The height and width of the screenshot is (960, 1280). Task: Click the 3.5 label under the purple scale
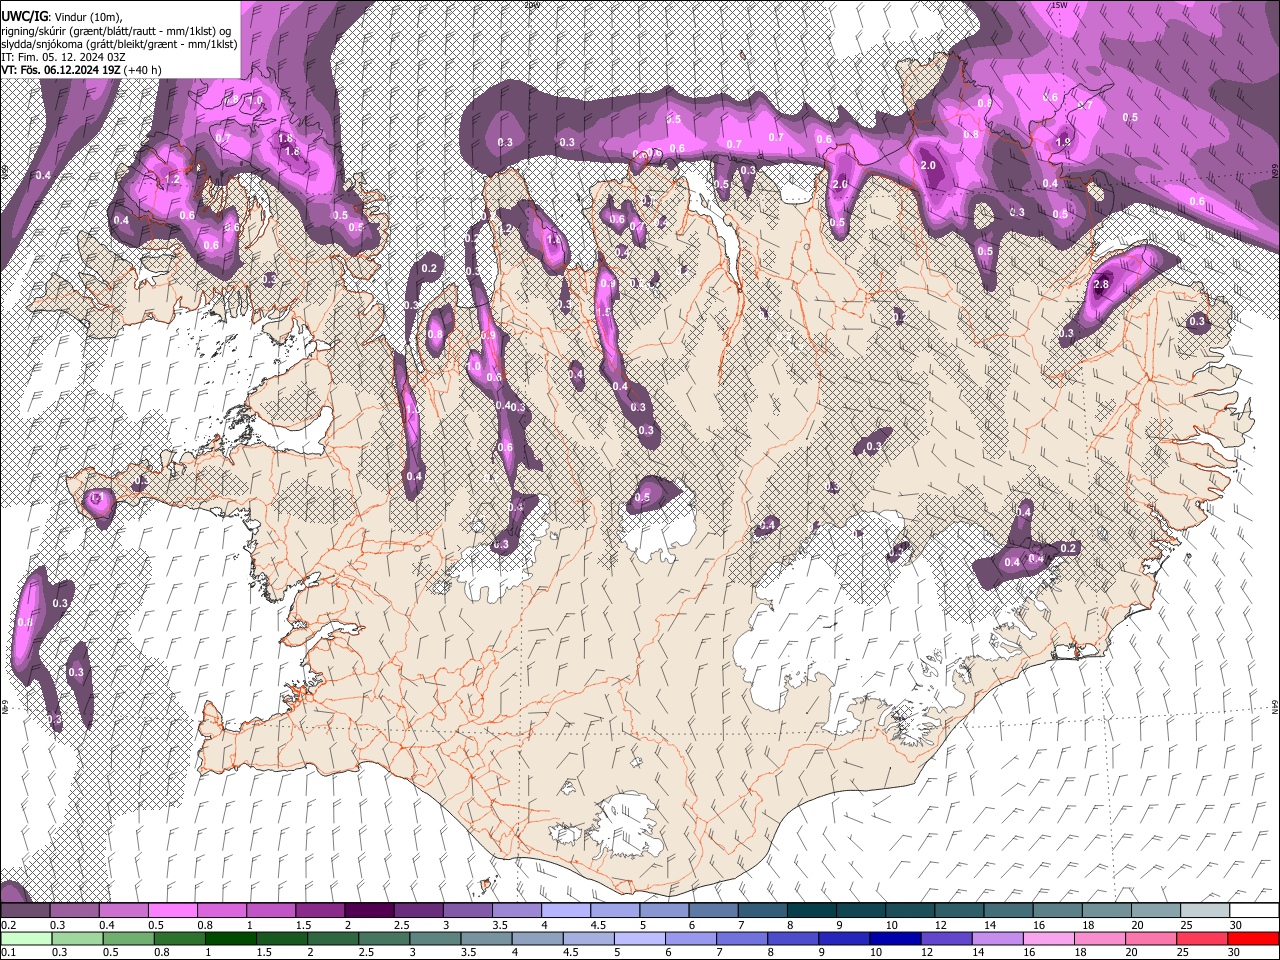click(x=500, y=925)
